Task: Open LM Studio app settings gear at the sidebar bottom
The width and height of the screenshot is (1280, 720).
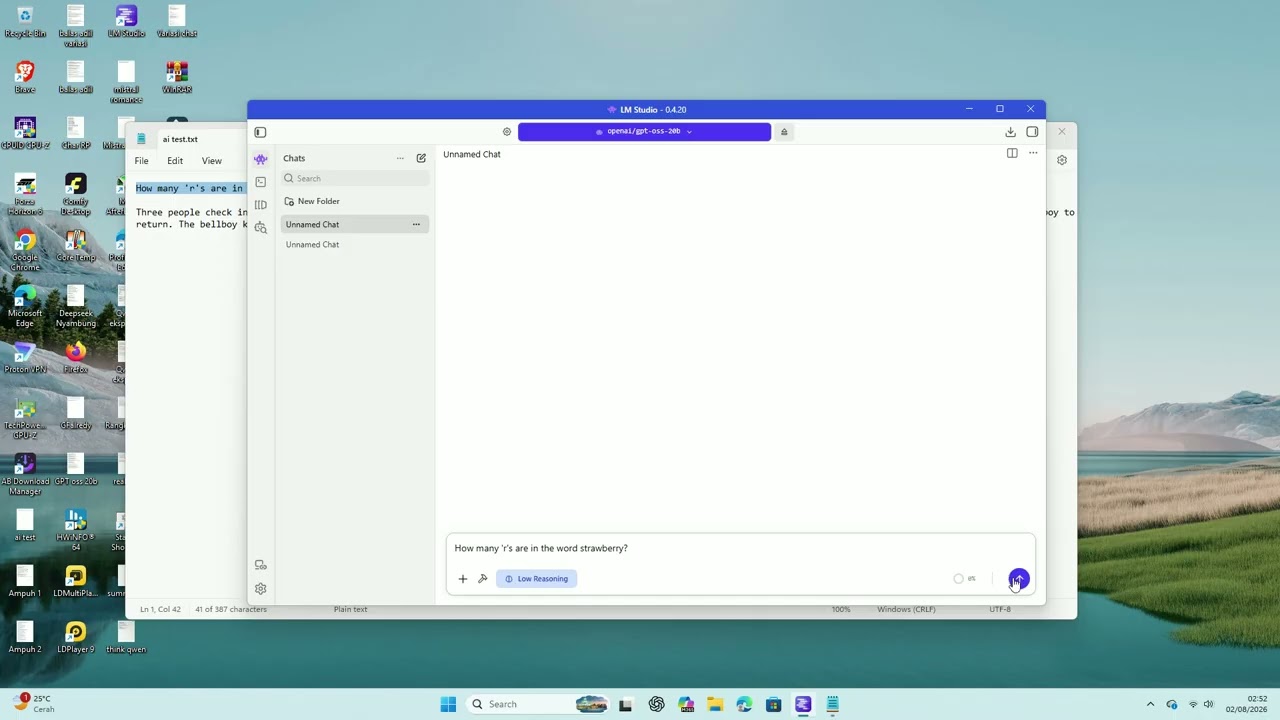Action: click(261, 589)
